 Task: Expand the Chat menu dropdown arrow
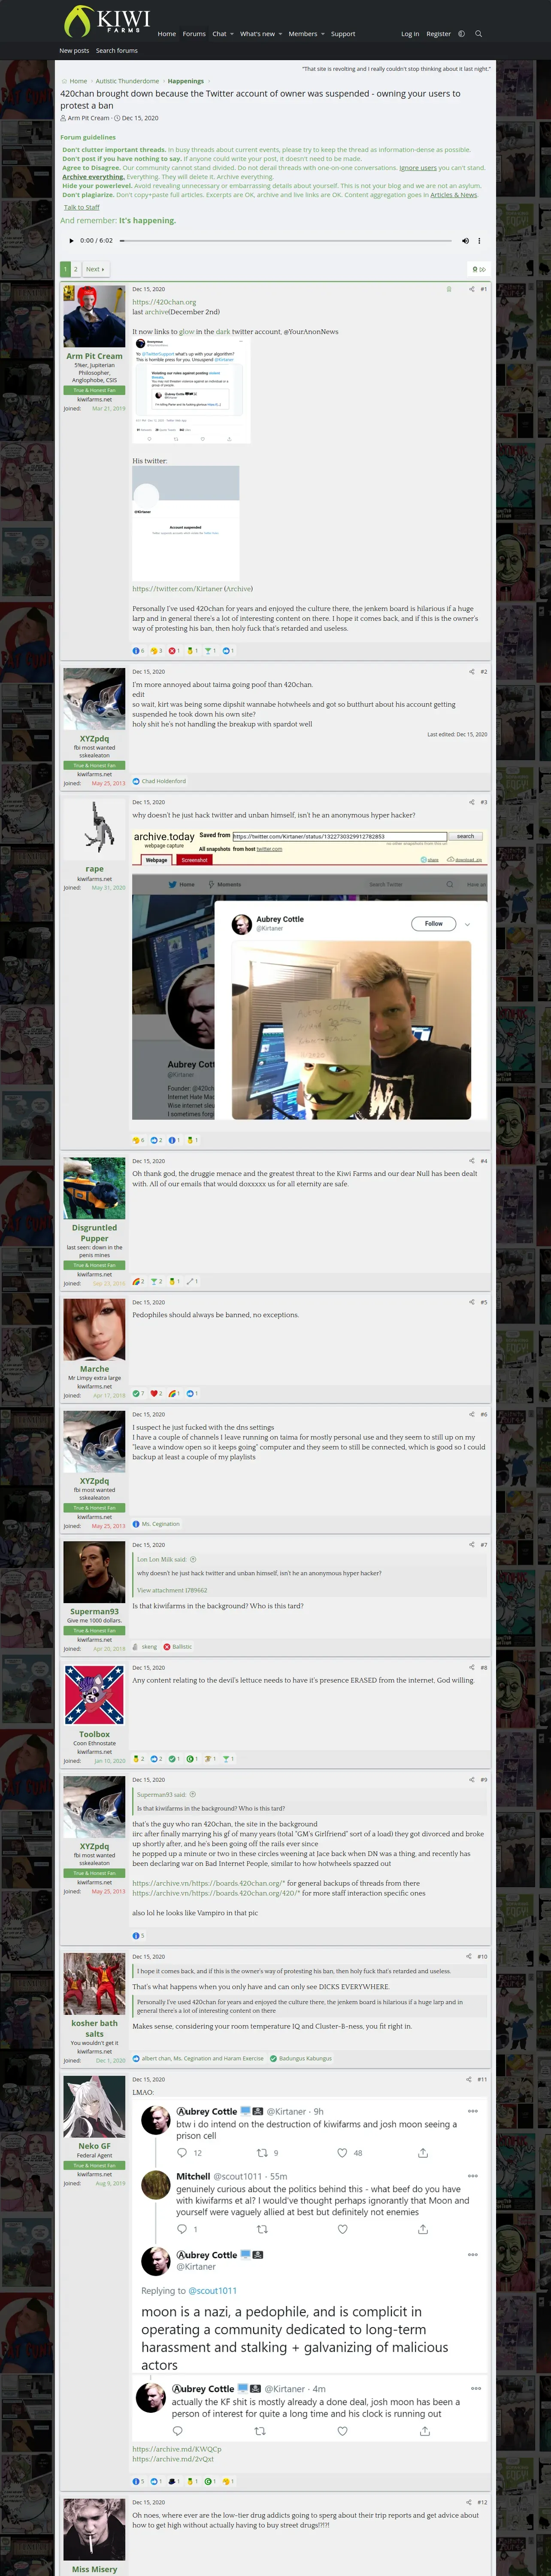pos(232,34)
